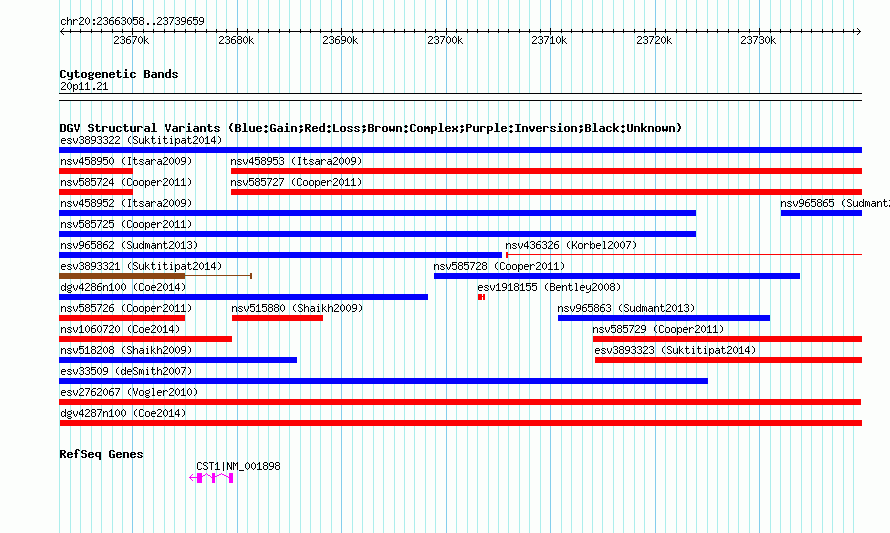The width and height of the screenshot is (890, 533).
Task: Open nsv585726 (Cooper2011) variant label
Action: (x=126, y=308)
